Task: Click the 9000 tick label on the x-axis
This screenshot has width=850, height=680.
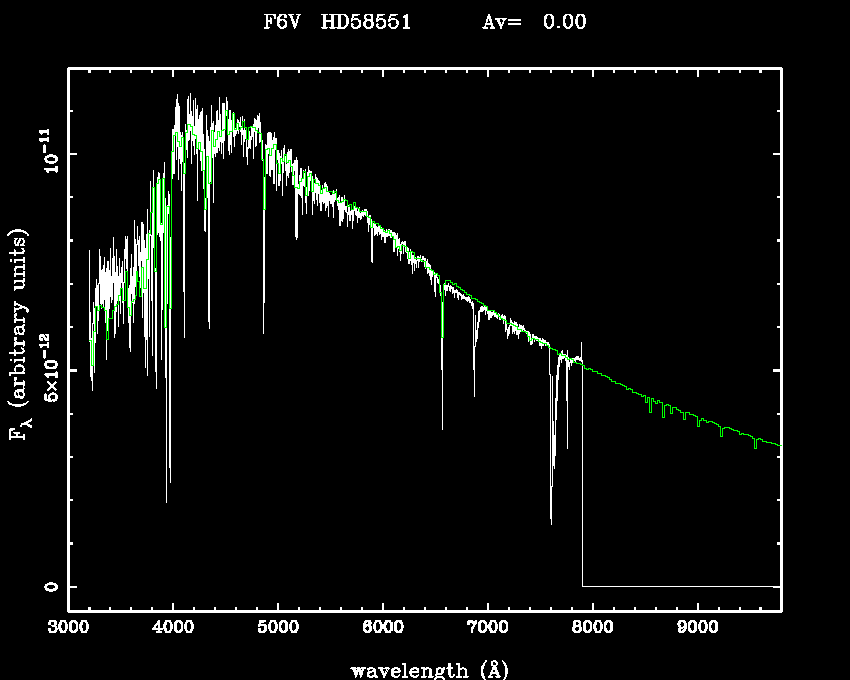Action: 697,628
